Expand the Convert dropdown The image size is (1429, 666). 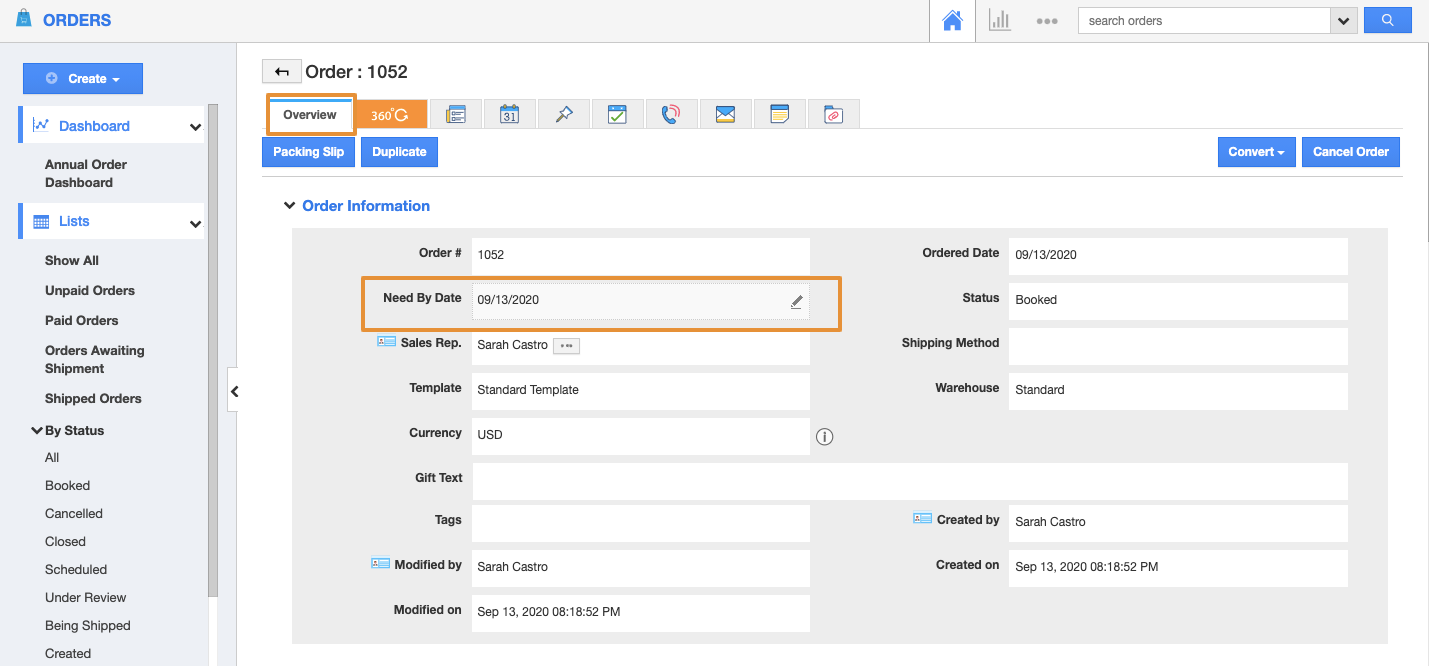tap(1256, 152)
